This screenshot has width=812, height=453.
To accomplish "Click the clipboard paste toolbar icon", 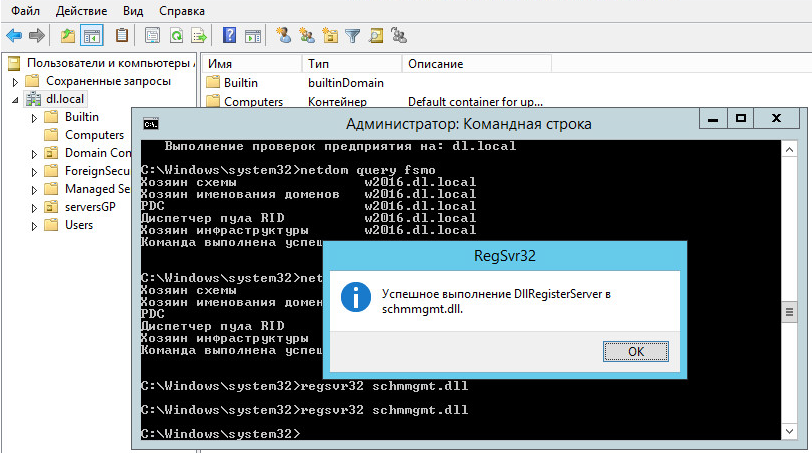I will pyautogui.click(x=122, y=35).
